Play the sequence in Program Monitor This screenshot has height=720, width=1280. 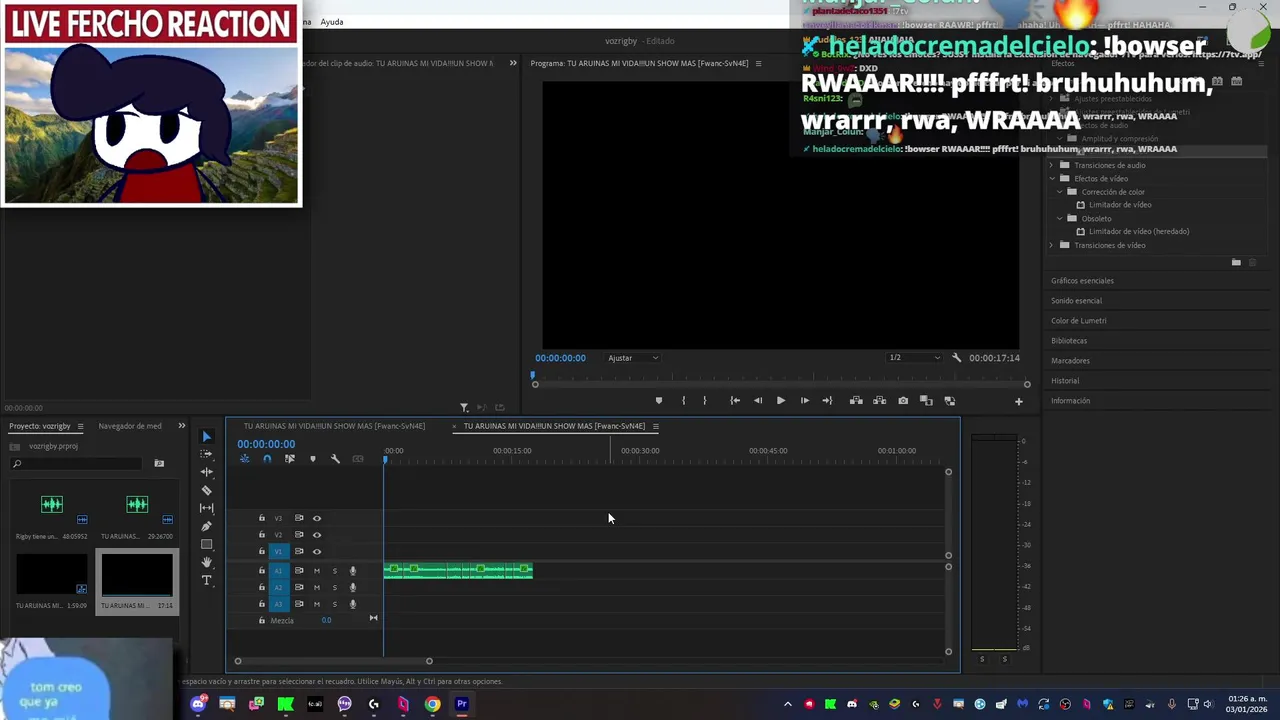click(781, 401)
